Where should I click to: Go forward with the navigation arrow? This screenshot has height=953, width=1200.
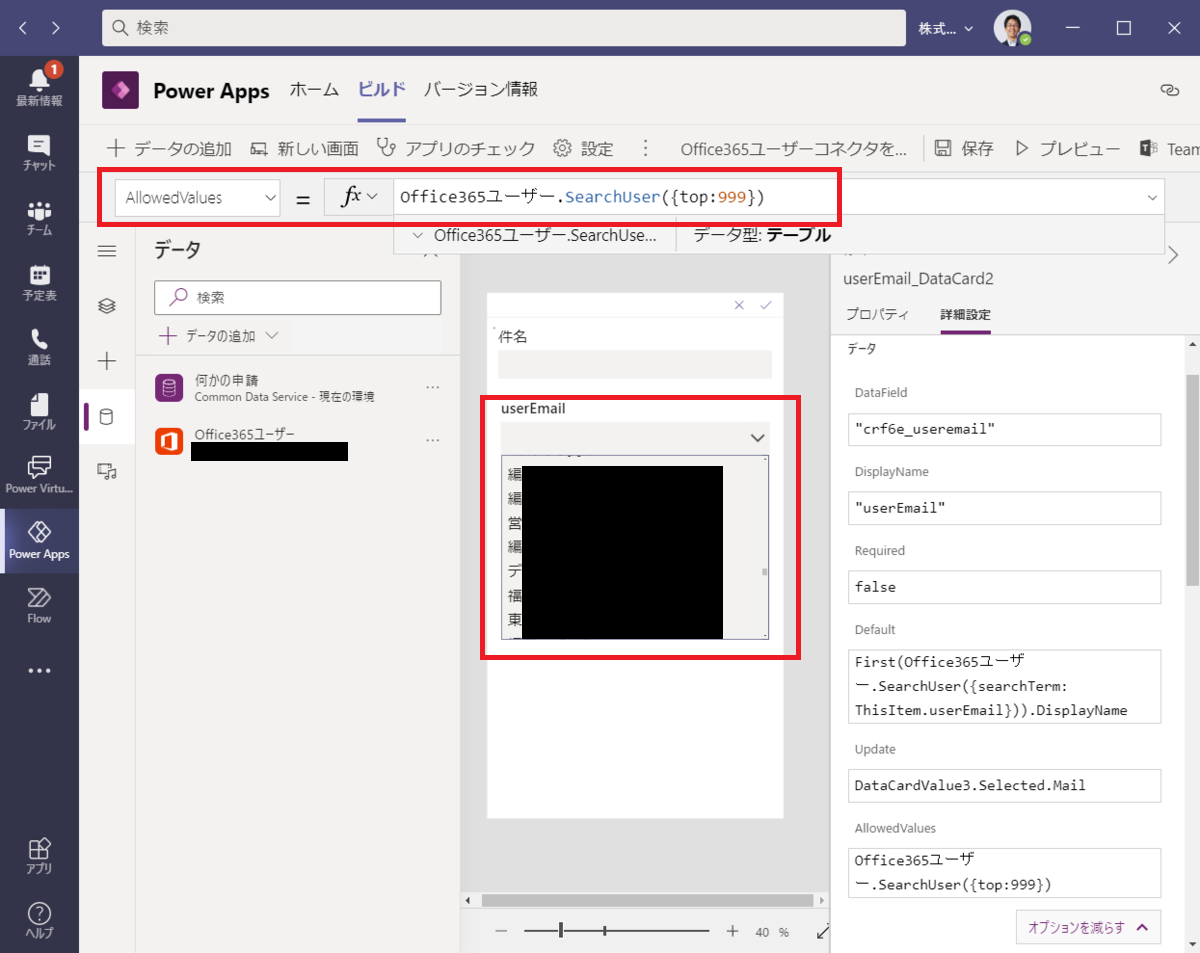pos(55,28)
